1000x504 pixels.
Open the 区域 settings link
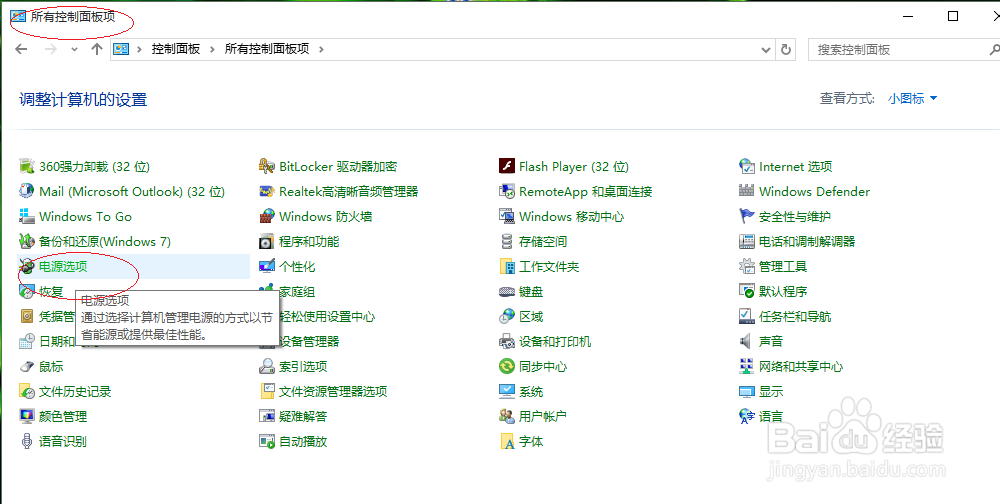coord(531,316)
